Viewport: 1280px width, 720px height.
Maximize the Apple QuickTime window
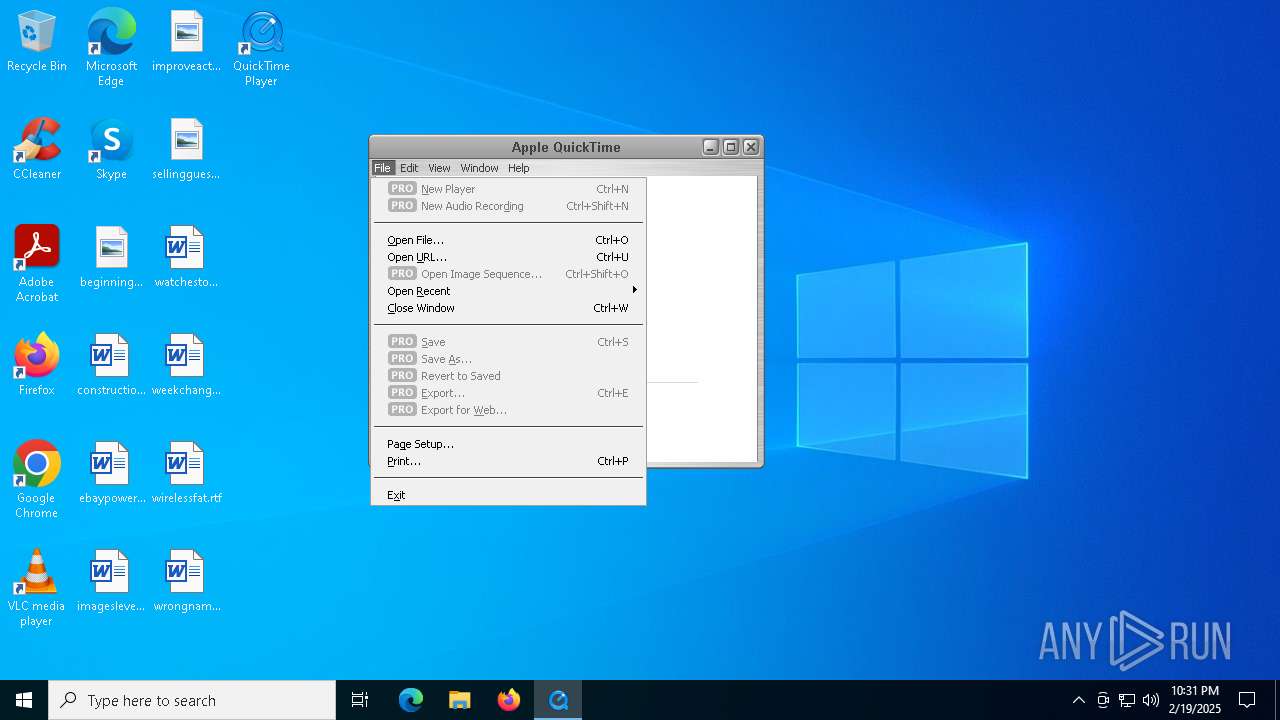[730, 147]
